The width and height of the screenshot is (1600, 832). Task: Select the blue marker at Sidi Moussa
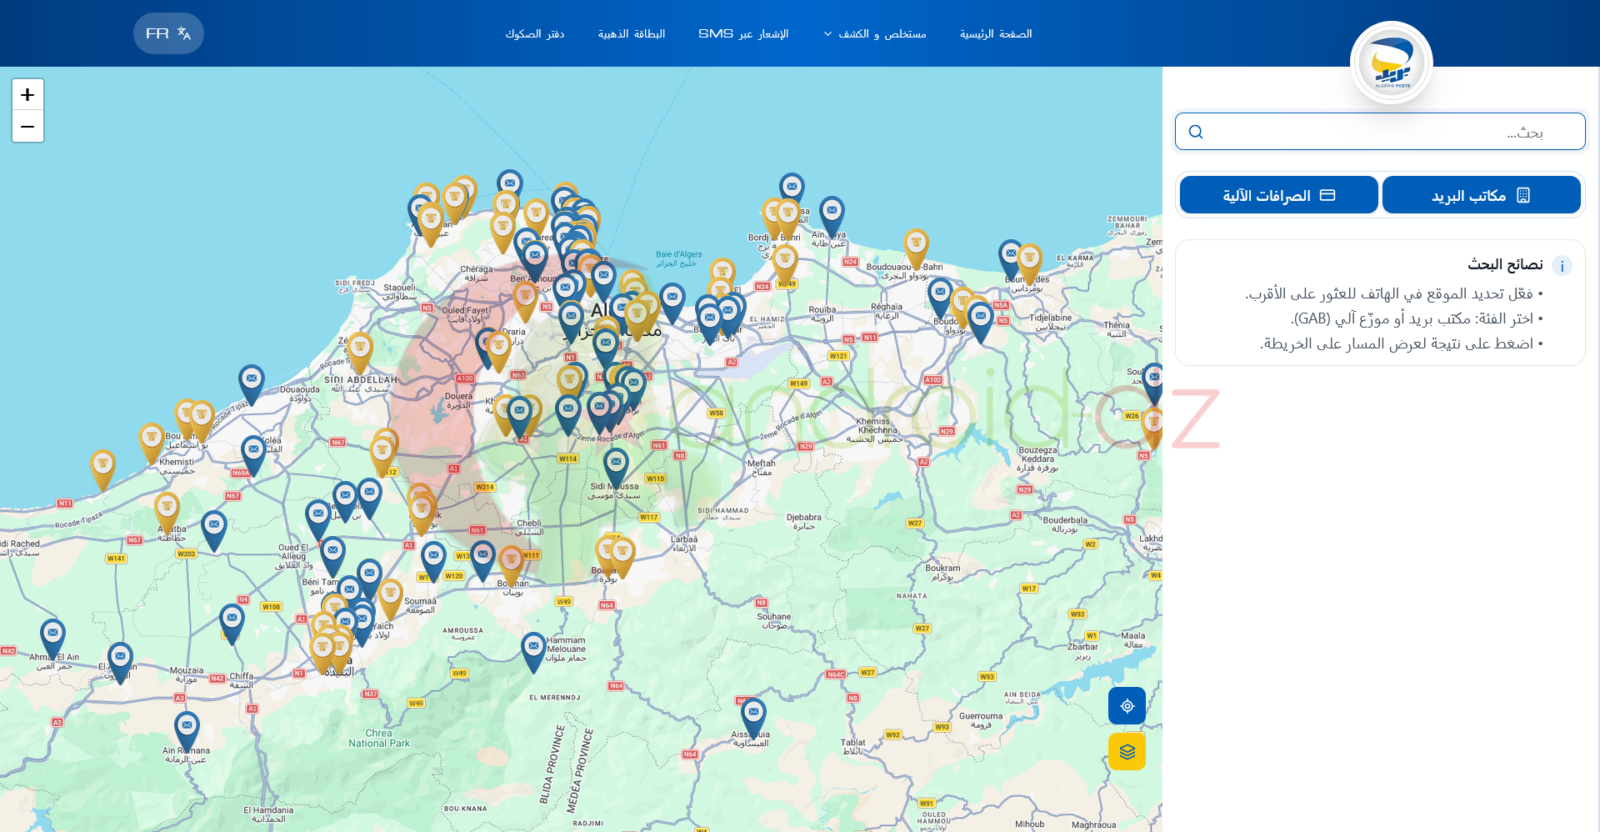(x=616, y=467)
